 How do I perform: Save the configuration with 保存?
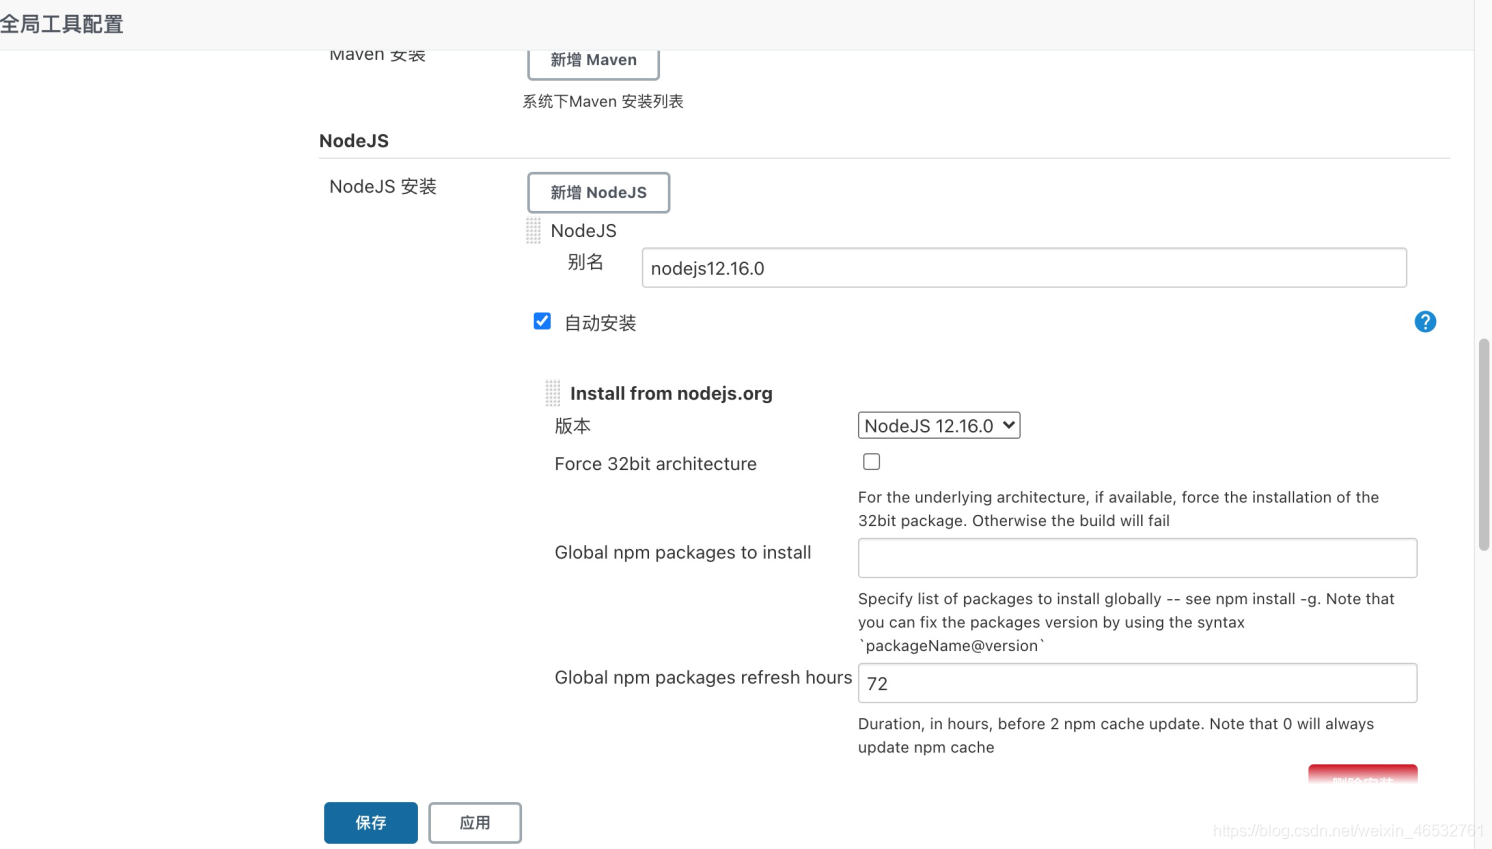[x=371, y=822]
